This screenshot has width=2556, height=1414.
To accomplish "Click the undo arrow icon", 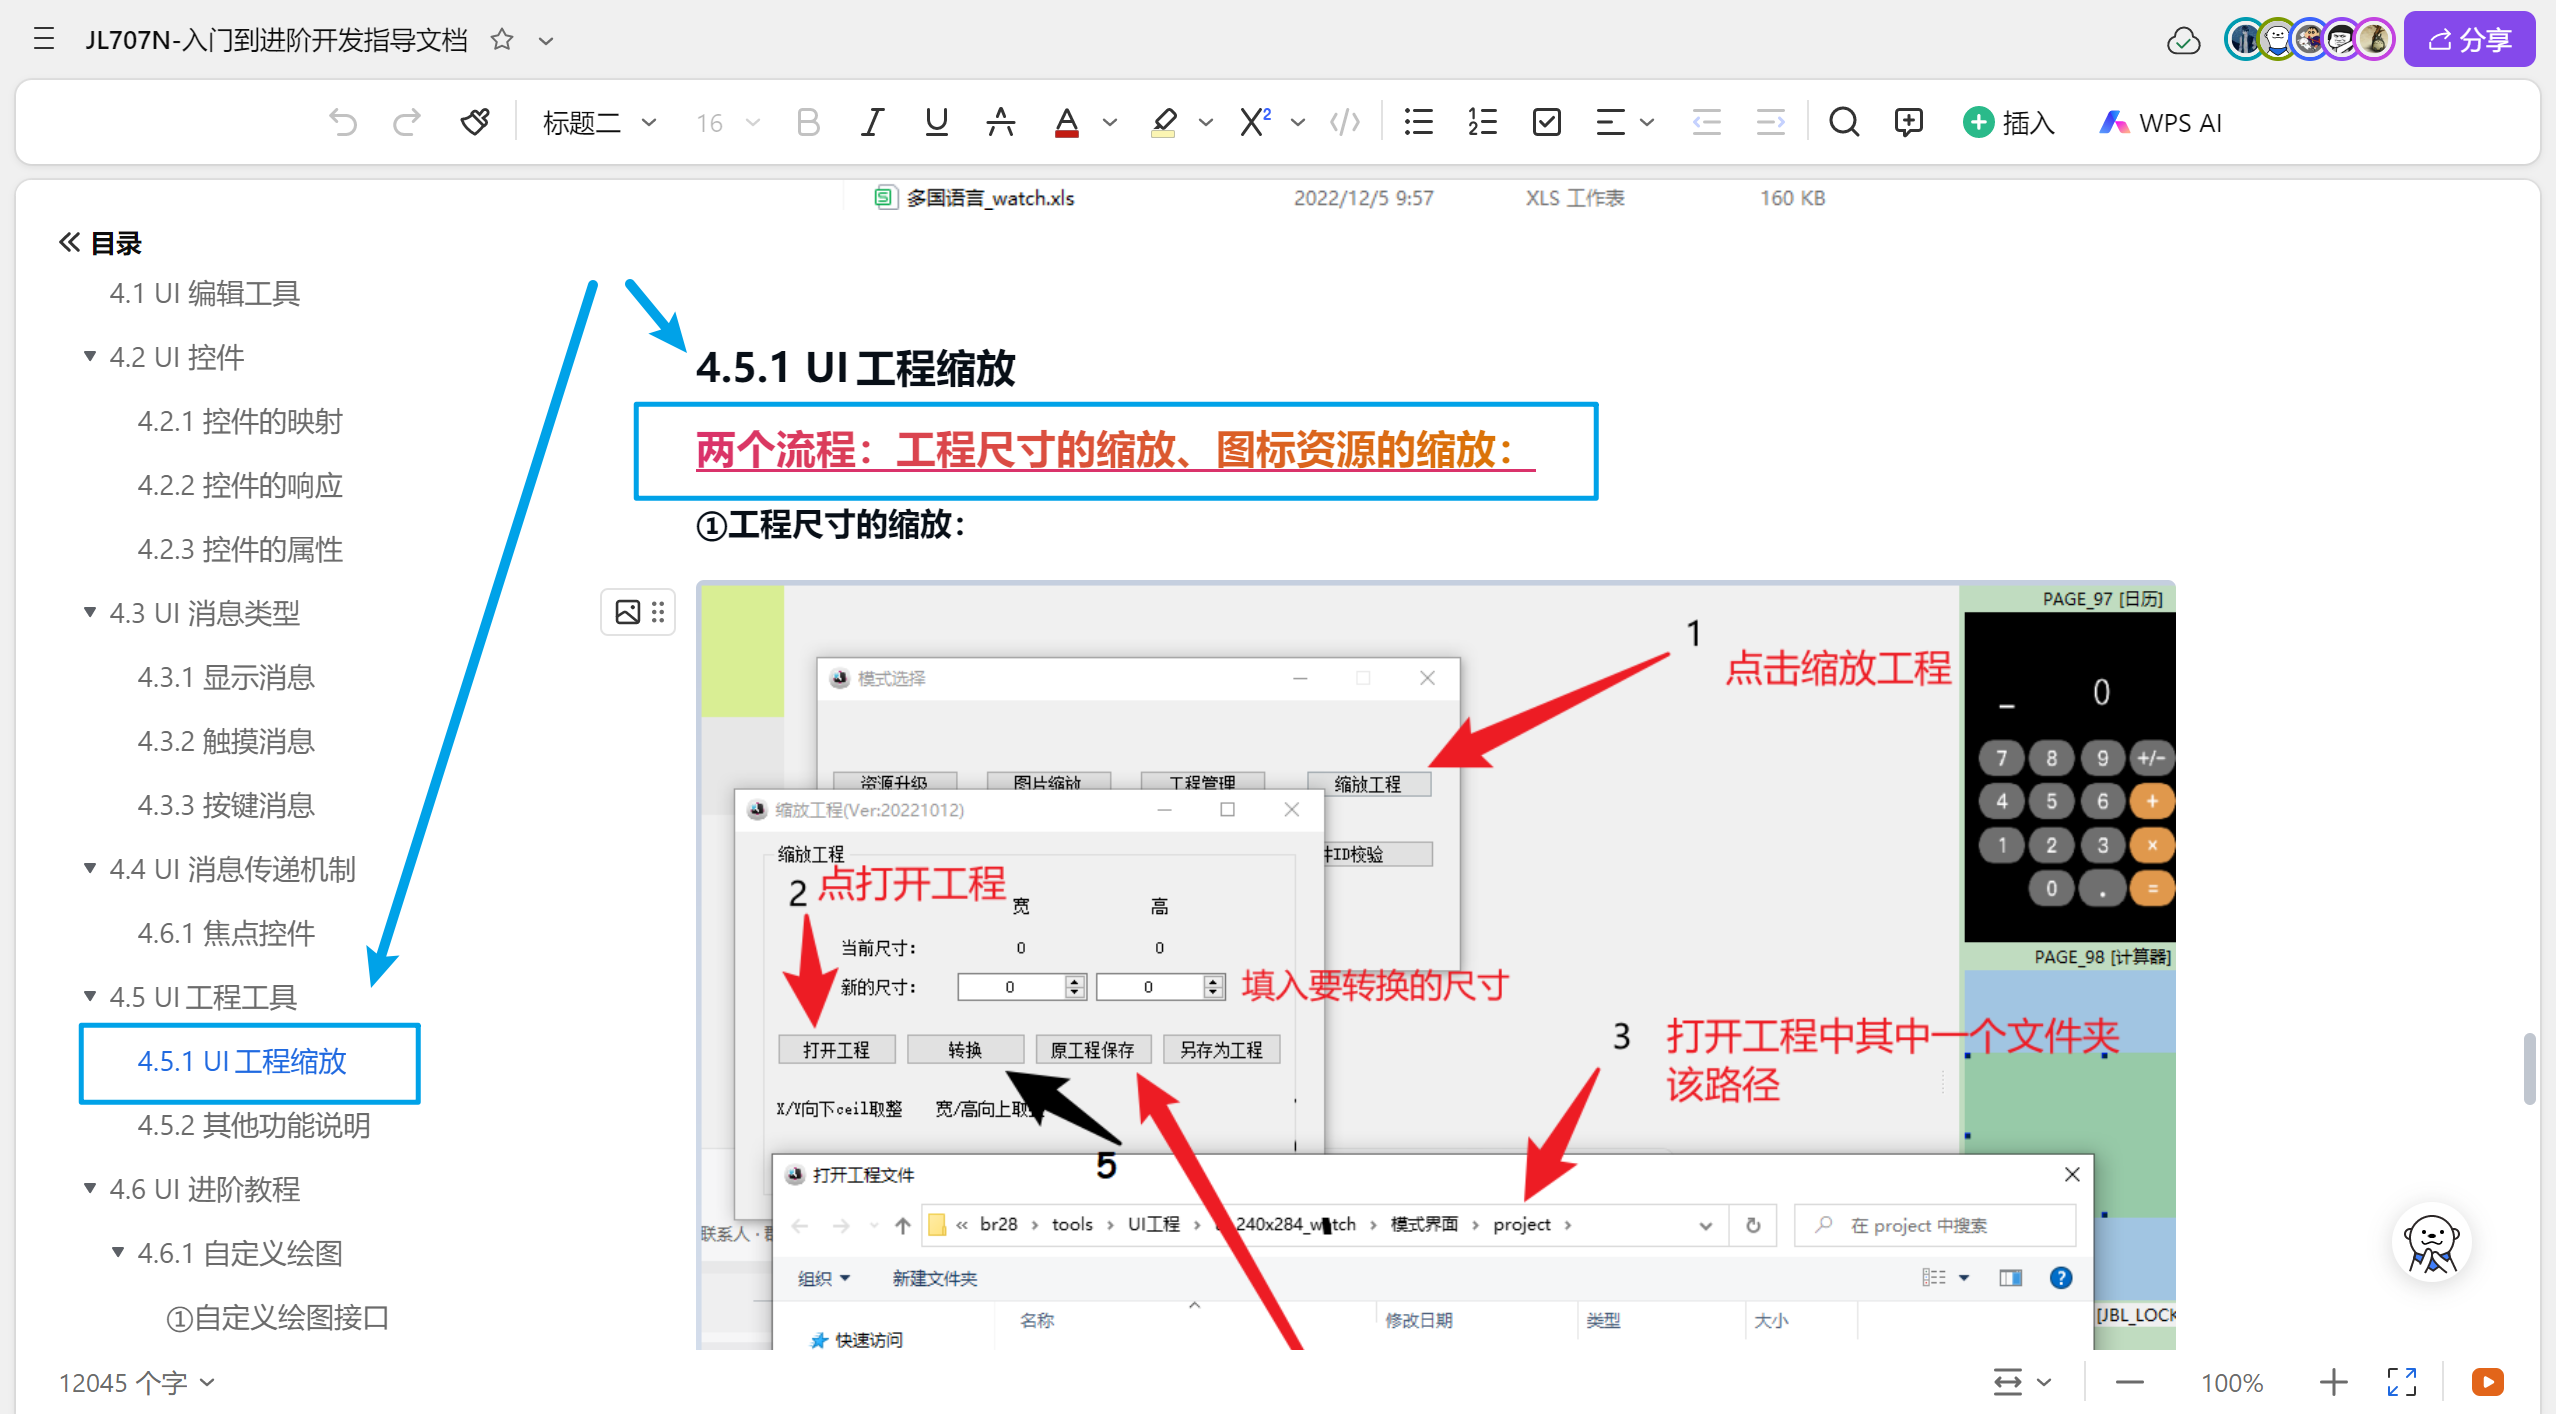I will click(x=343, y=123).
